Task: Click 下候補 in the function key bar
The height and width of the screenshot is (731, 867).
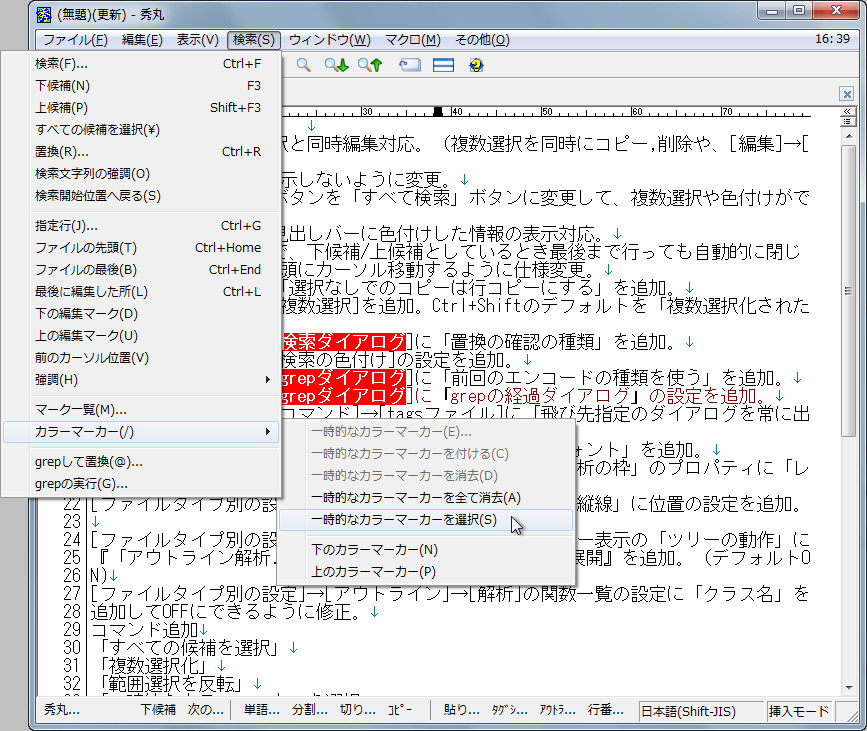Action: tap(158, 710)
